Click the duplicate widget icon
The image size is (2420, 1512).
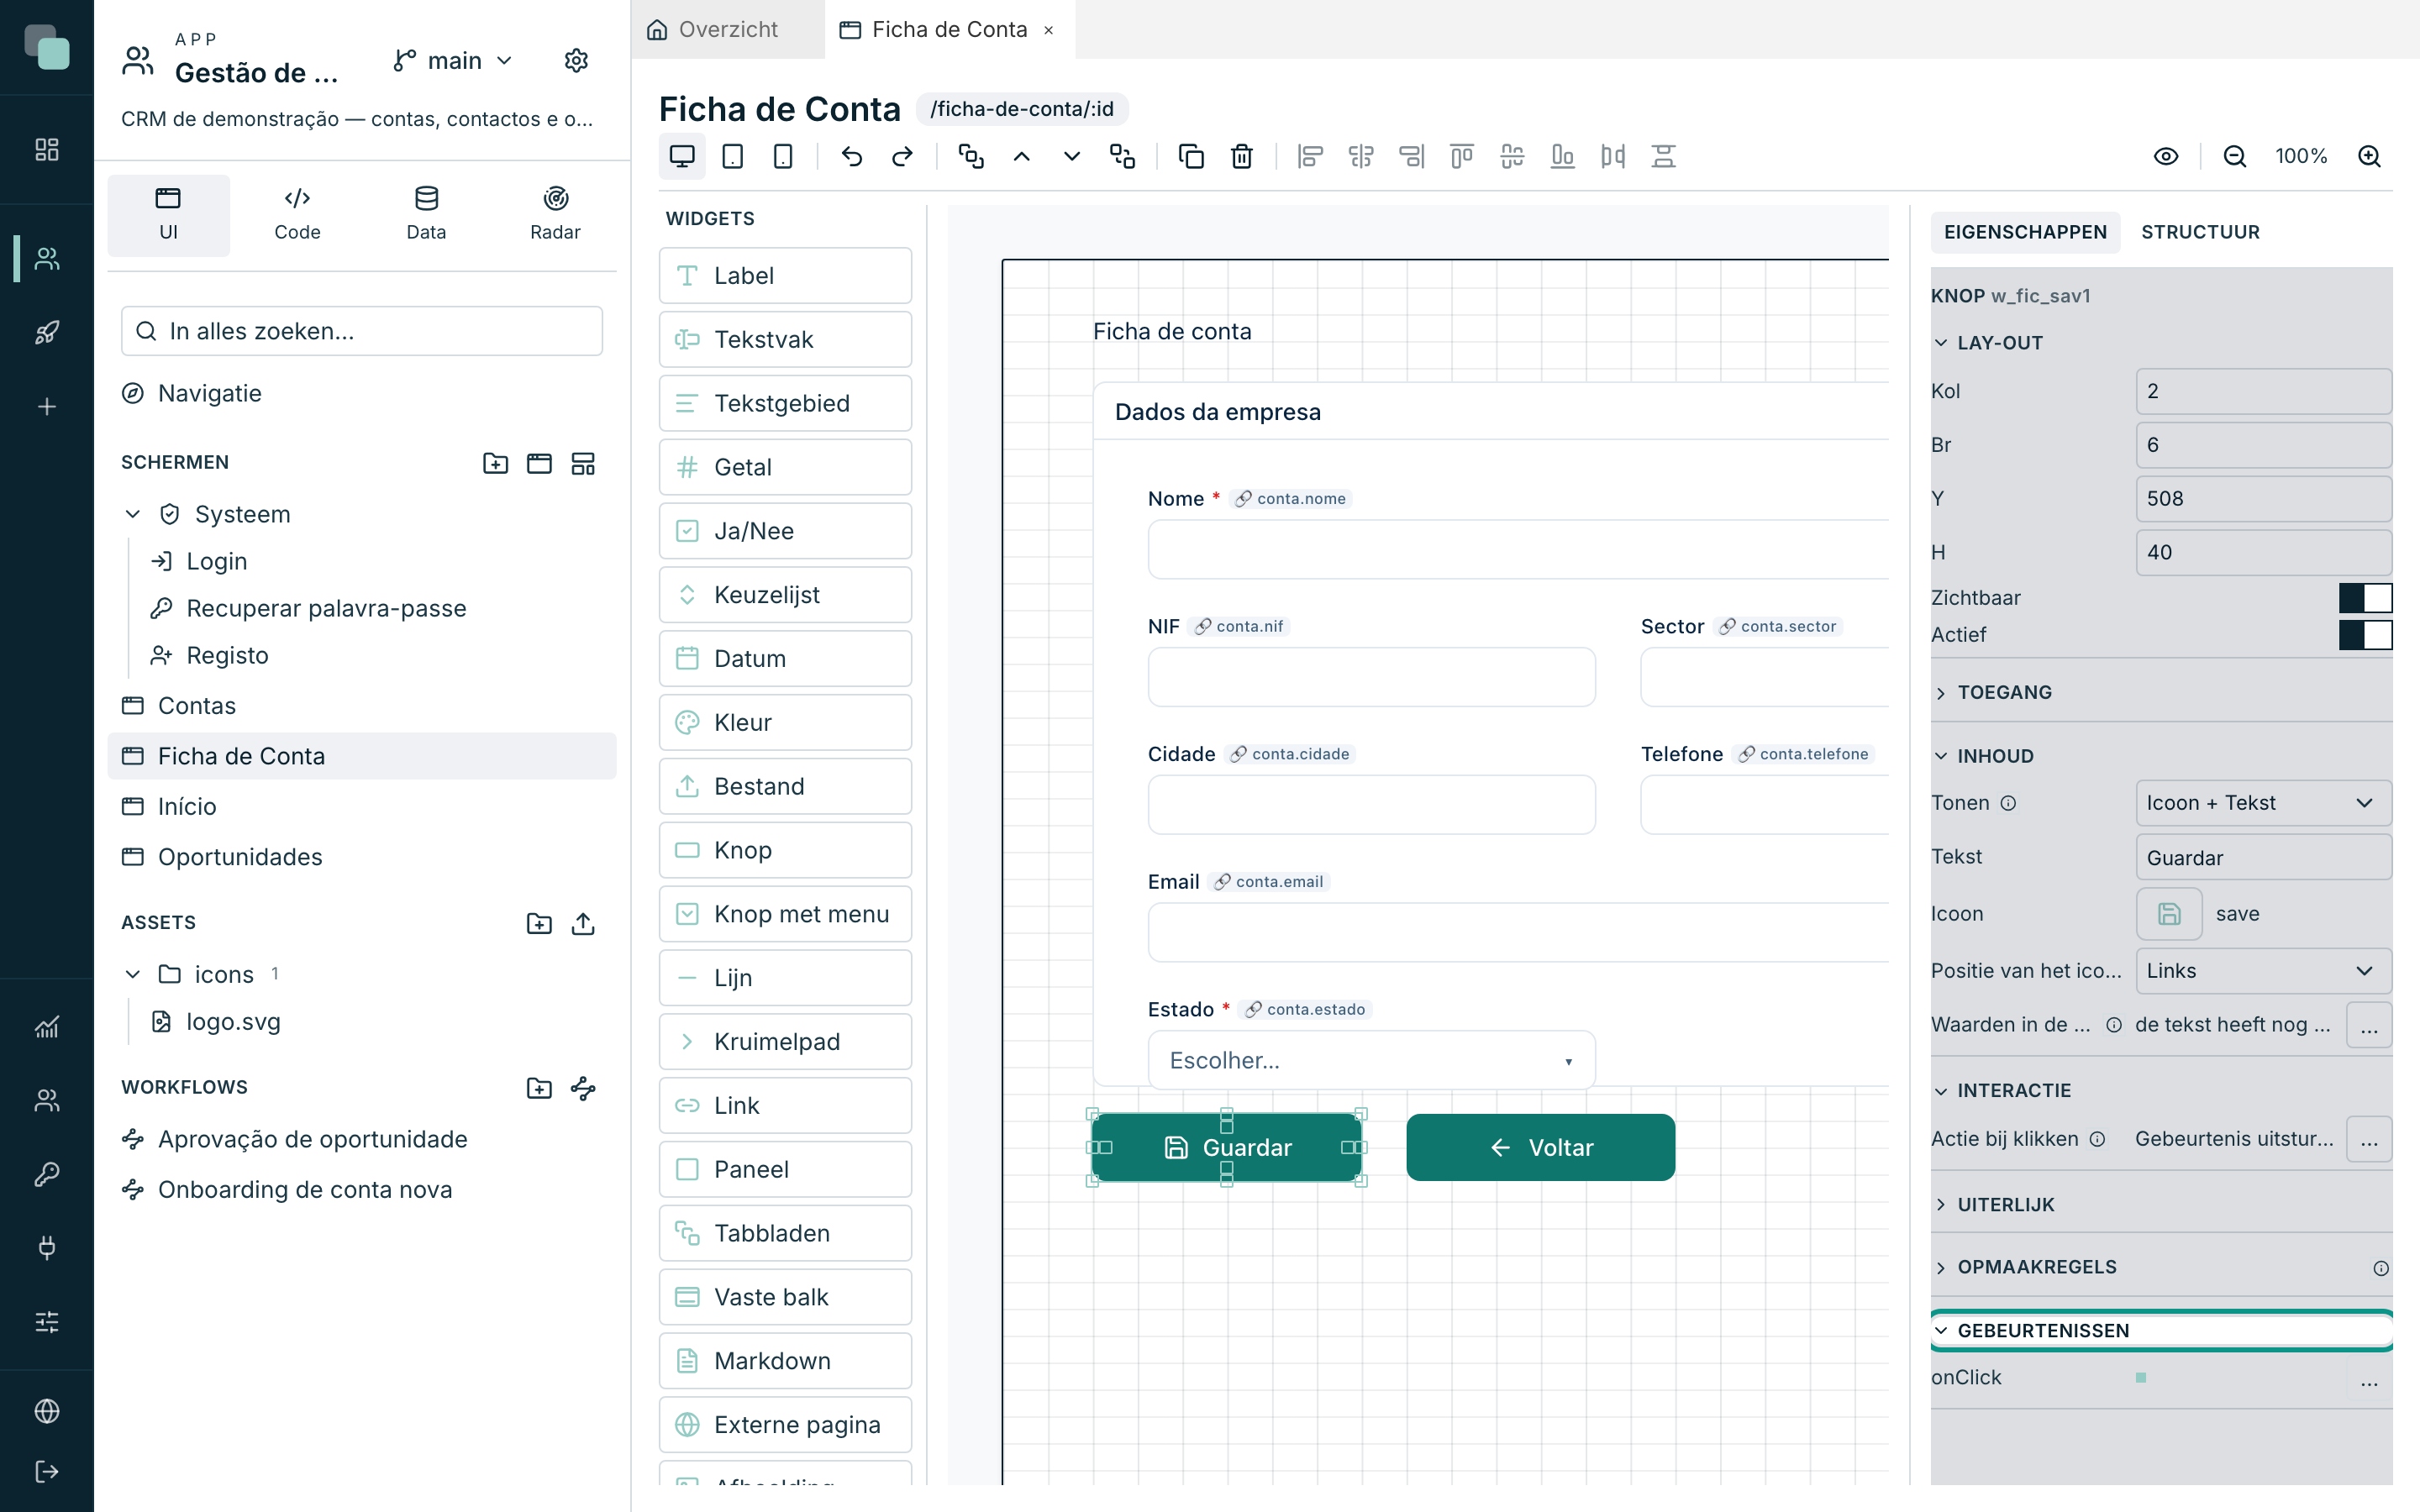[1191, 156]
